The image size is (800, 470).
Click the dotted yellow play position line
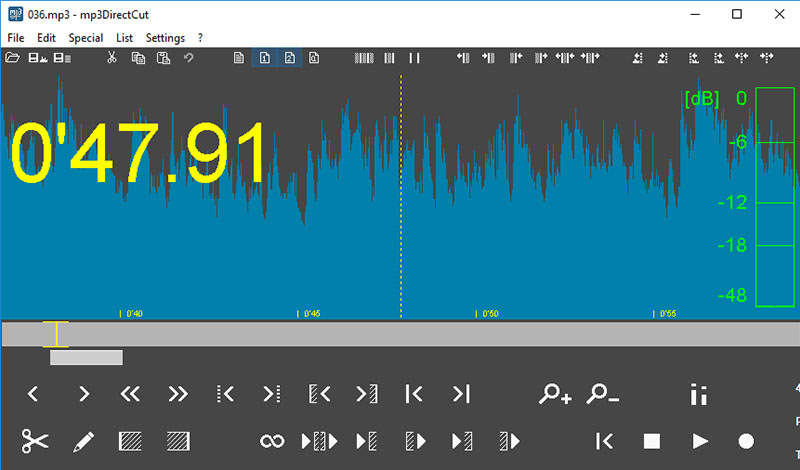click(401, 196)
